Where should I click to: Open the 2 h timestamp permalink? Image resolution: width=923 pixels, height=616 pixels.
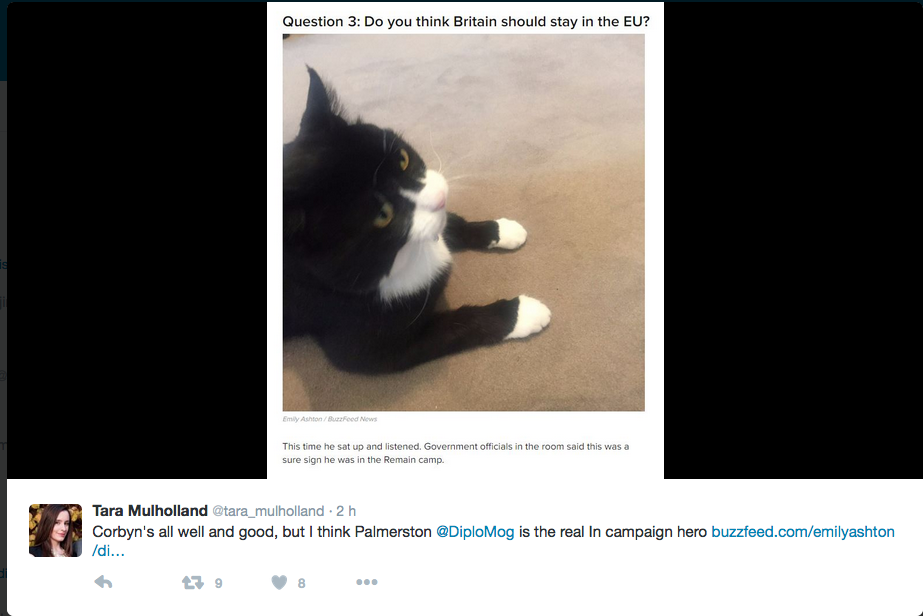(x=346, y=511)
